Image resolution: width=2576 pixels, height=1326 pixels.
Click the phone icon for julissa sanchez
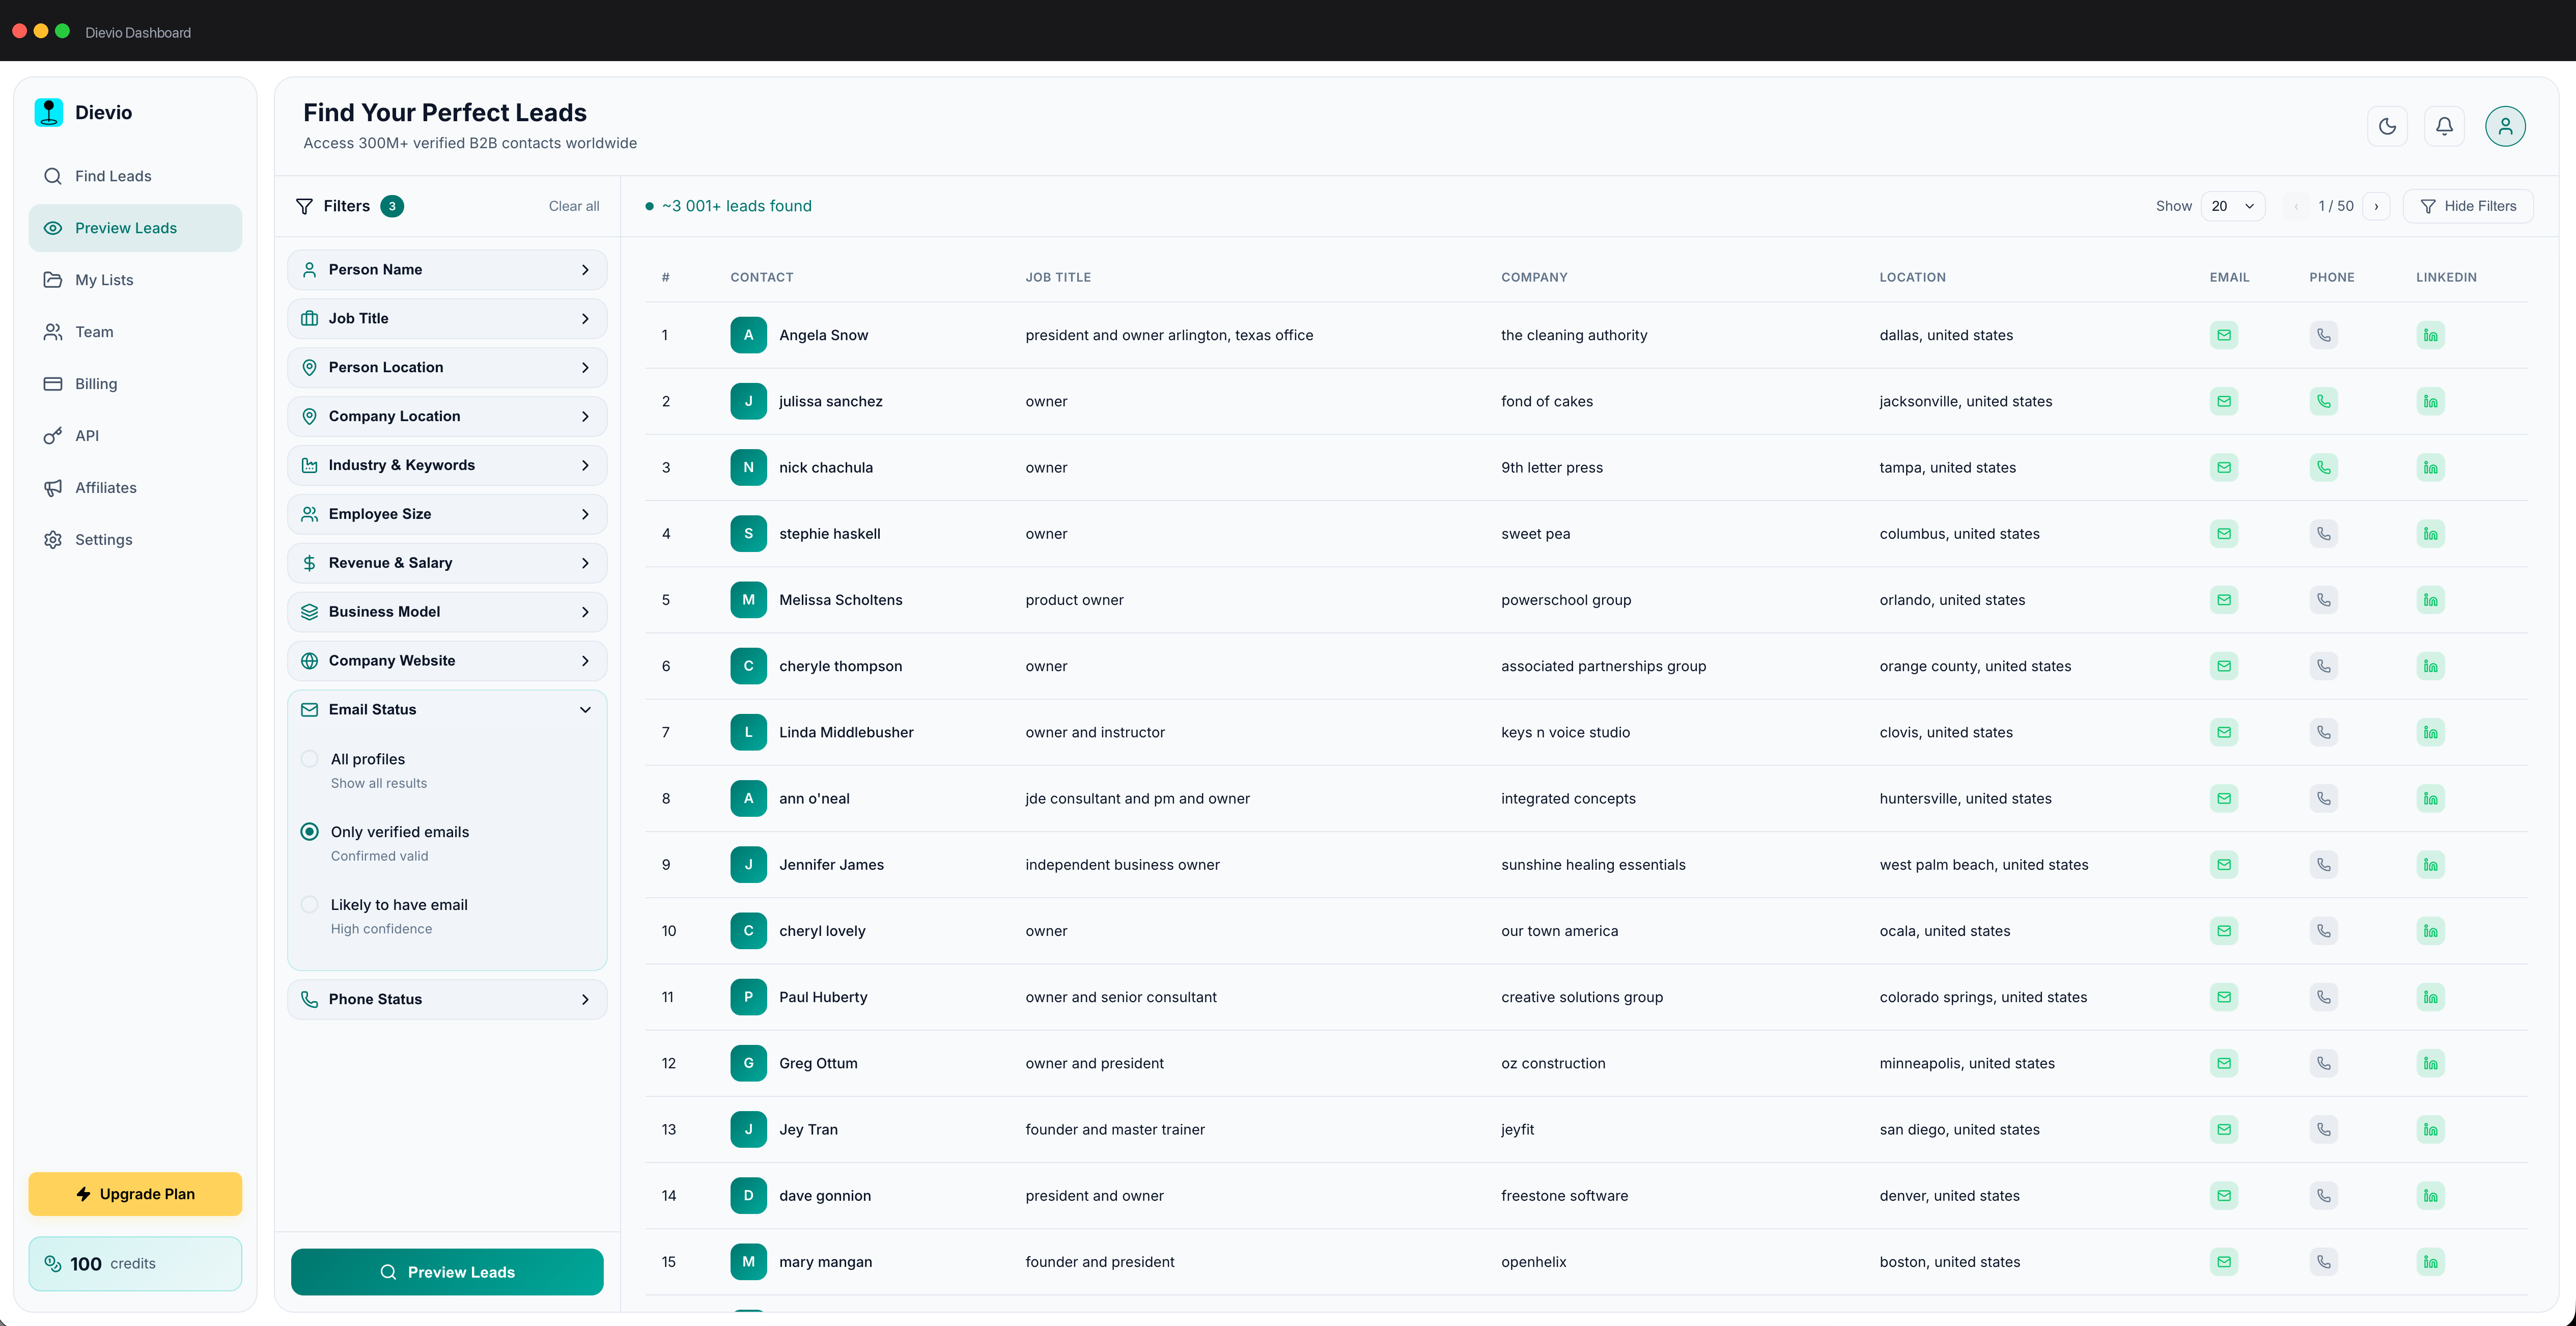click(x=2324, y=401)
